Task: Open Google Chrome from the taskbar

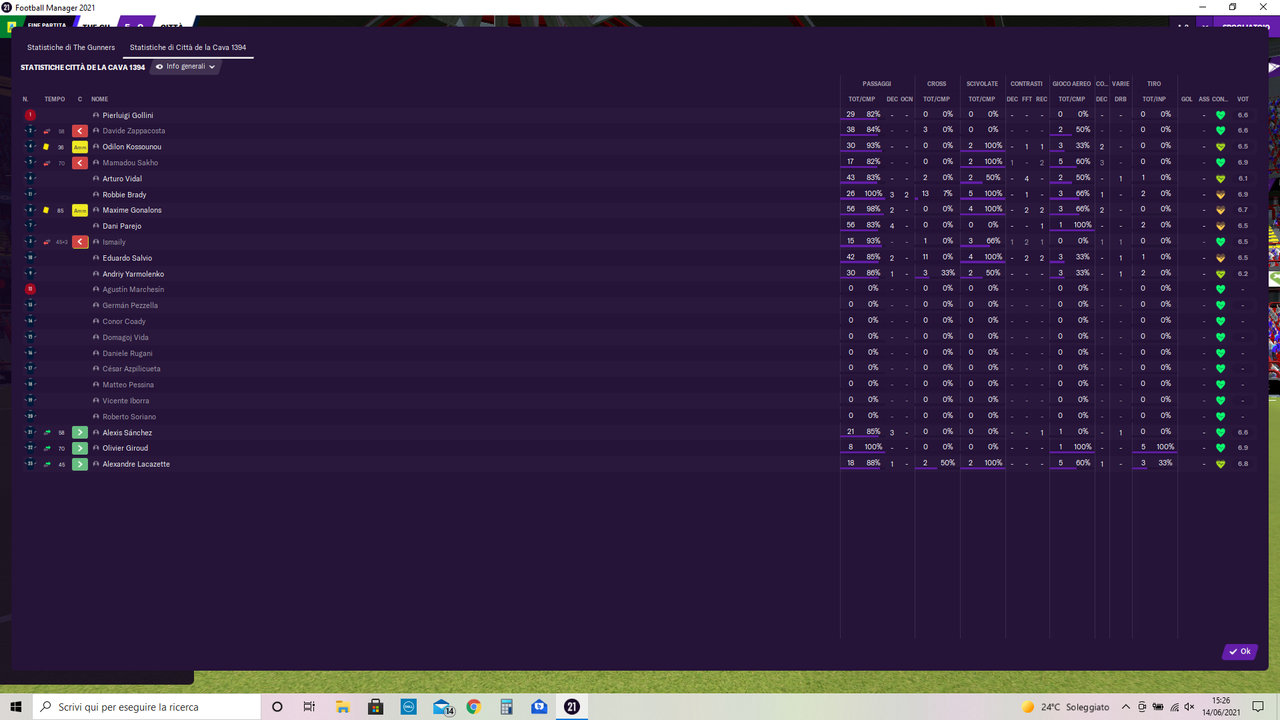Action: 473,707
